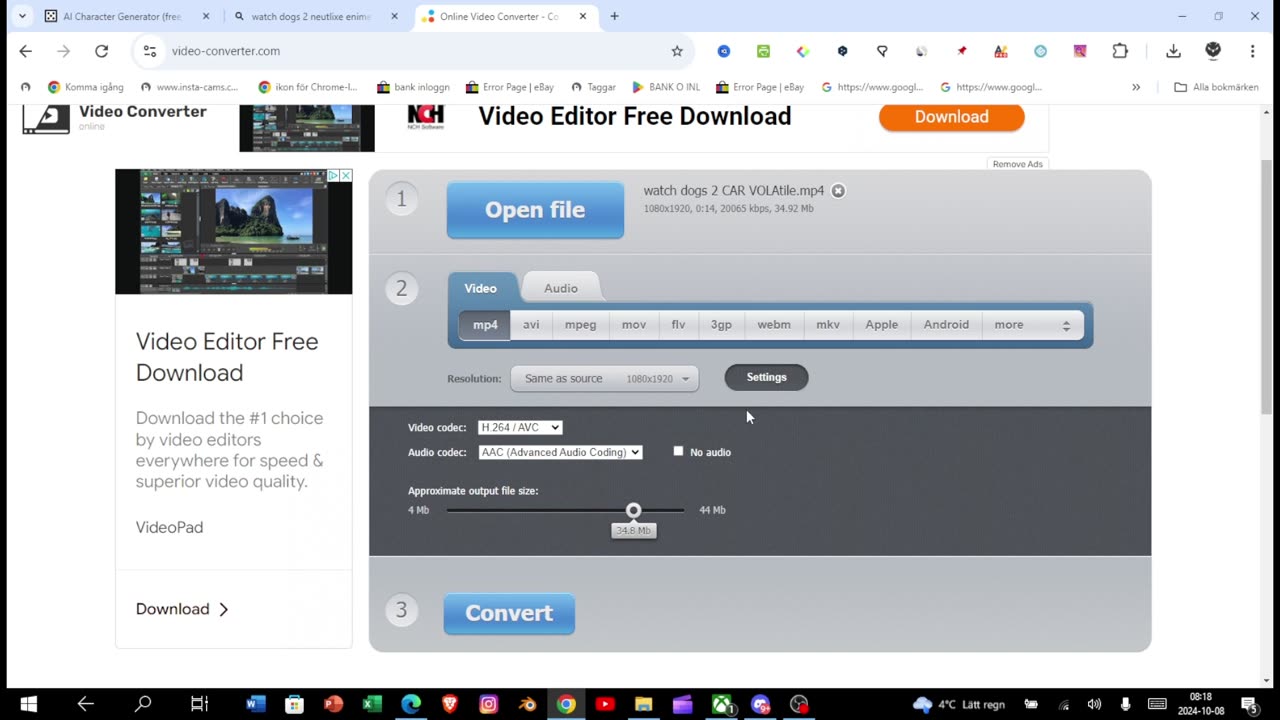Open the notification center icon
1280x720 pixels.
(1248, 704)
